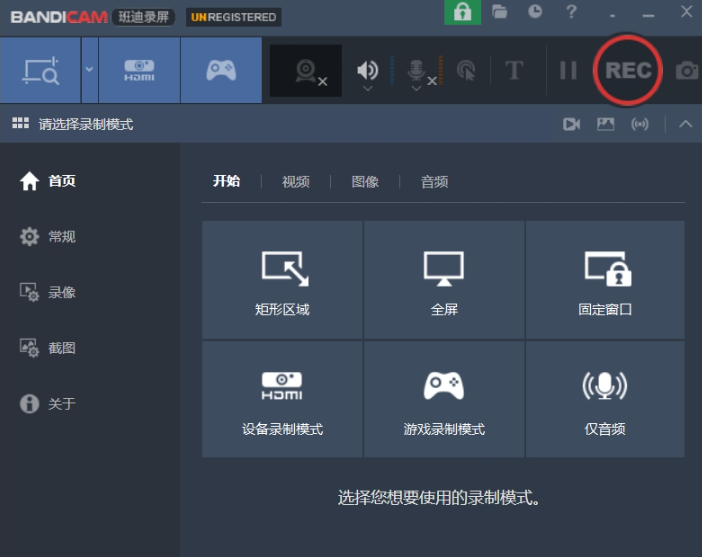The height and width of the screenshot is (557, 702).
Task: Open the output folder icon in title bar
Action: tap(500, 12)
